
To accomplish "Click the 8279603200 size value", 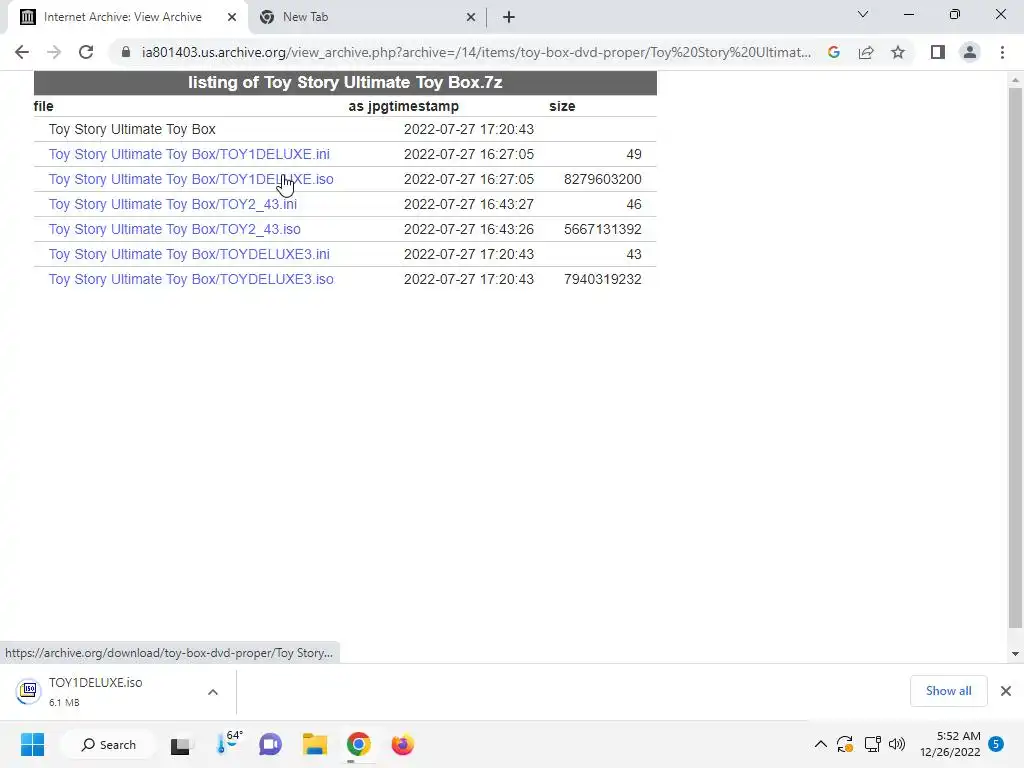I will [x=602, y=179].
